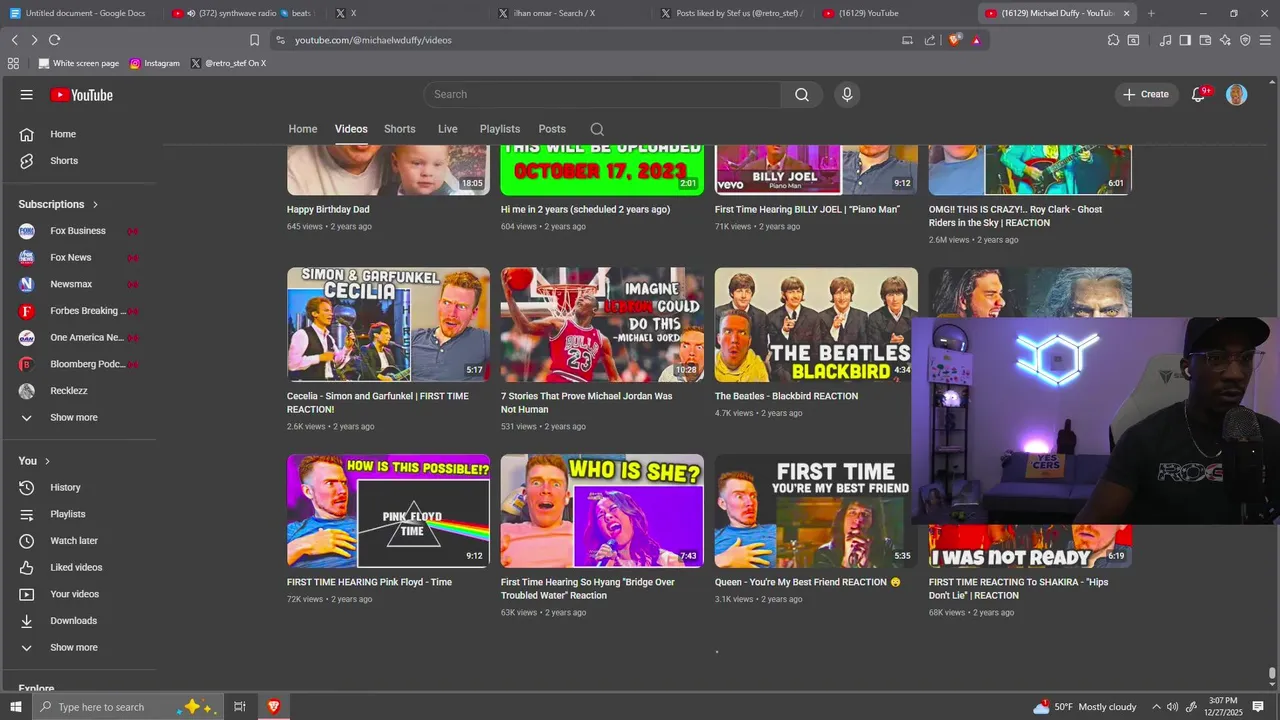This screenshot has width=1280, height=720.
Task: Select the Videos tab
Action: [x=351, y=129]
